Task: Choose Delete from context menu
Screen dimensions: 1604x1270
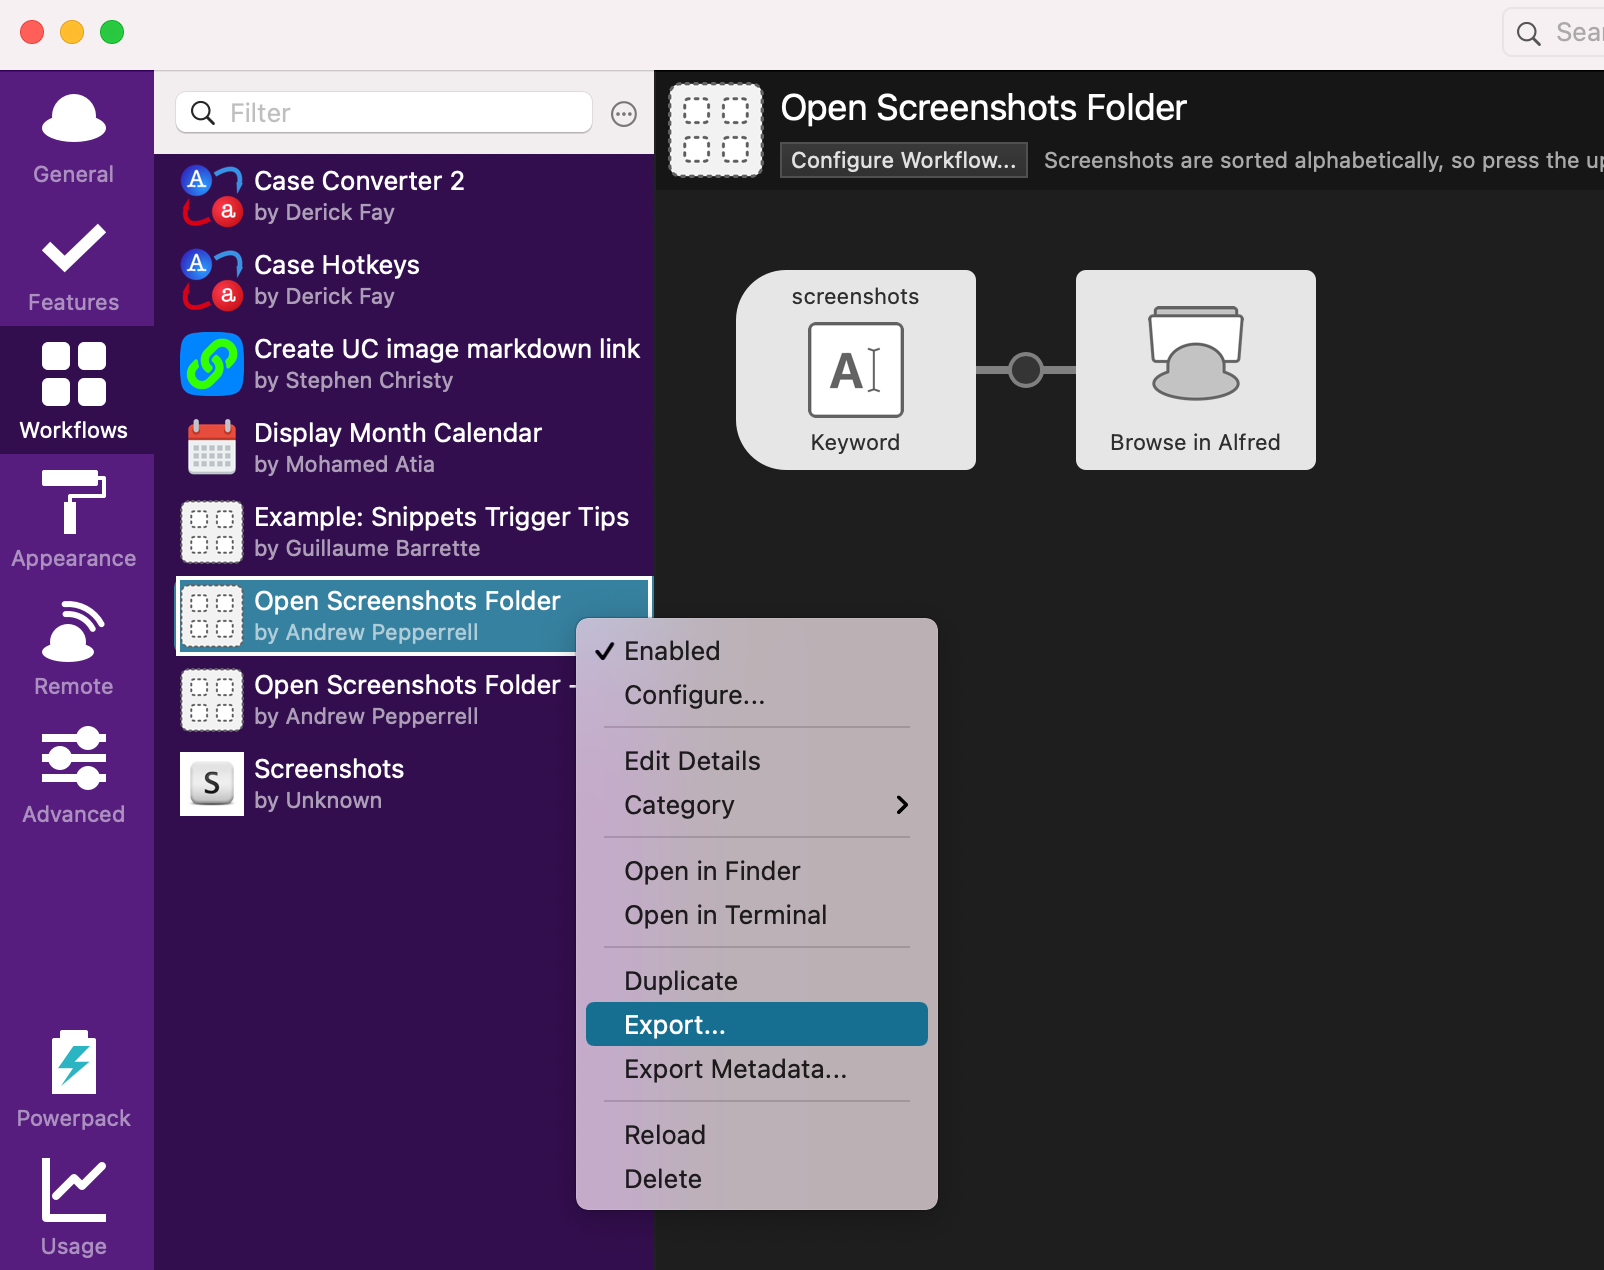Action: [x=757, y=1179]
